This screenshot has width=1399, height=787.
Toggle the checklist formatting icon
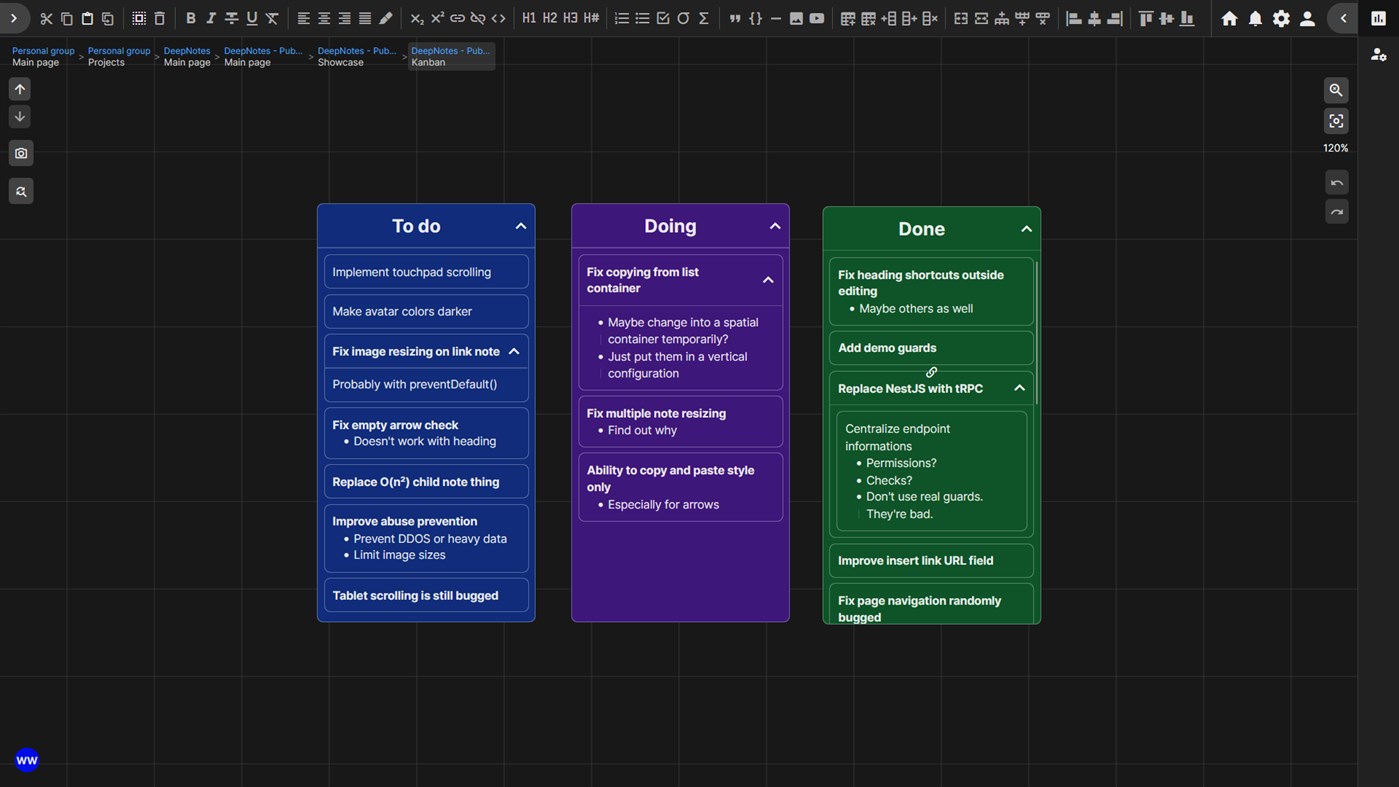point(661,18)
